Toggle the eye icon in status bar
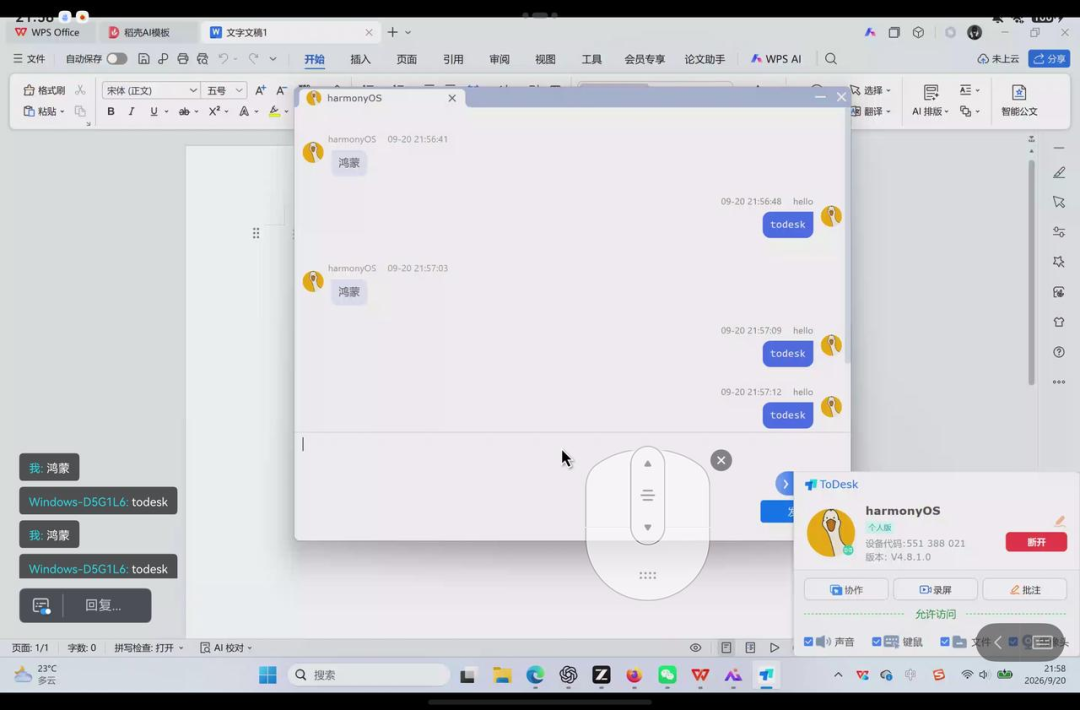Screen dimensions: 1080x710 [696, 647]
